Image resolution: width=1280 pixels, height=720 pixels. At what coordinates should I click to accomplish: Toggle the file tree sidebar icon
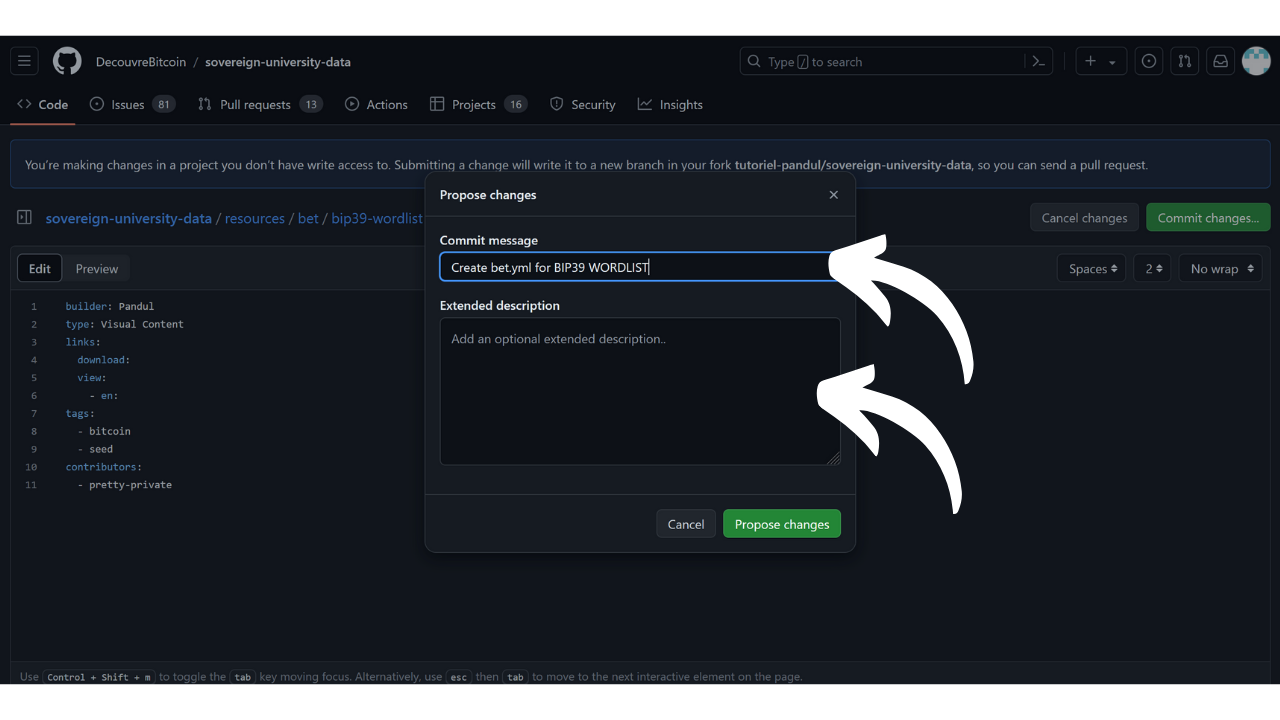coord(25,218)
